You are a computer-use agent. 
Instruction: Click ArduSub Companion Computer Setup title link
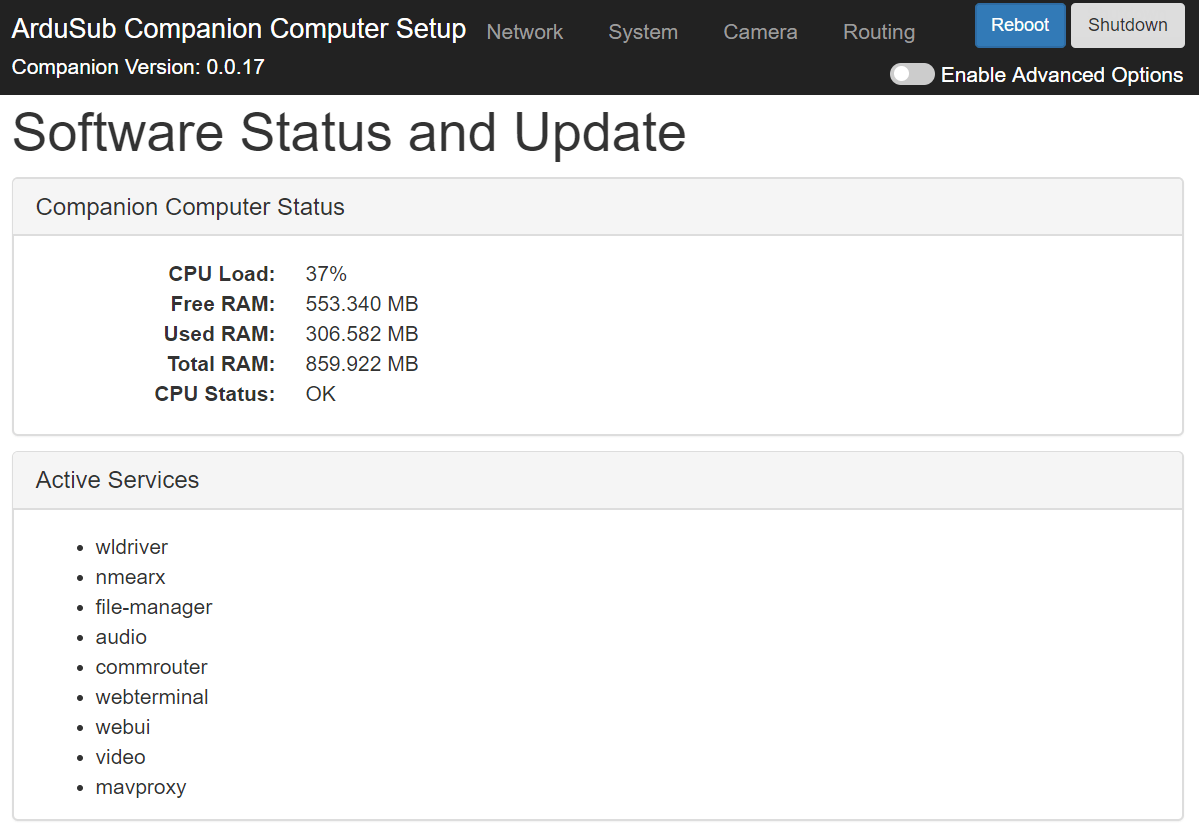click(x=239, y=28)
